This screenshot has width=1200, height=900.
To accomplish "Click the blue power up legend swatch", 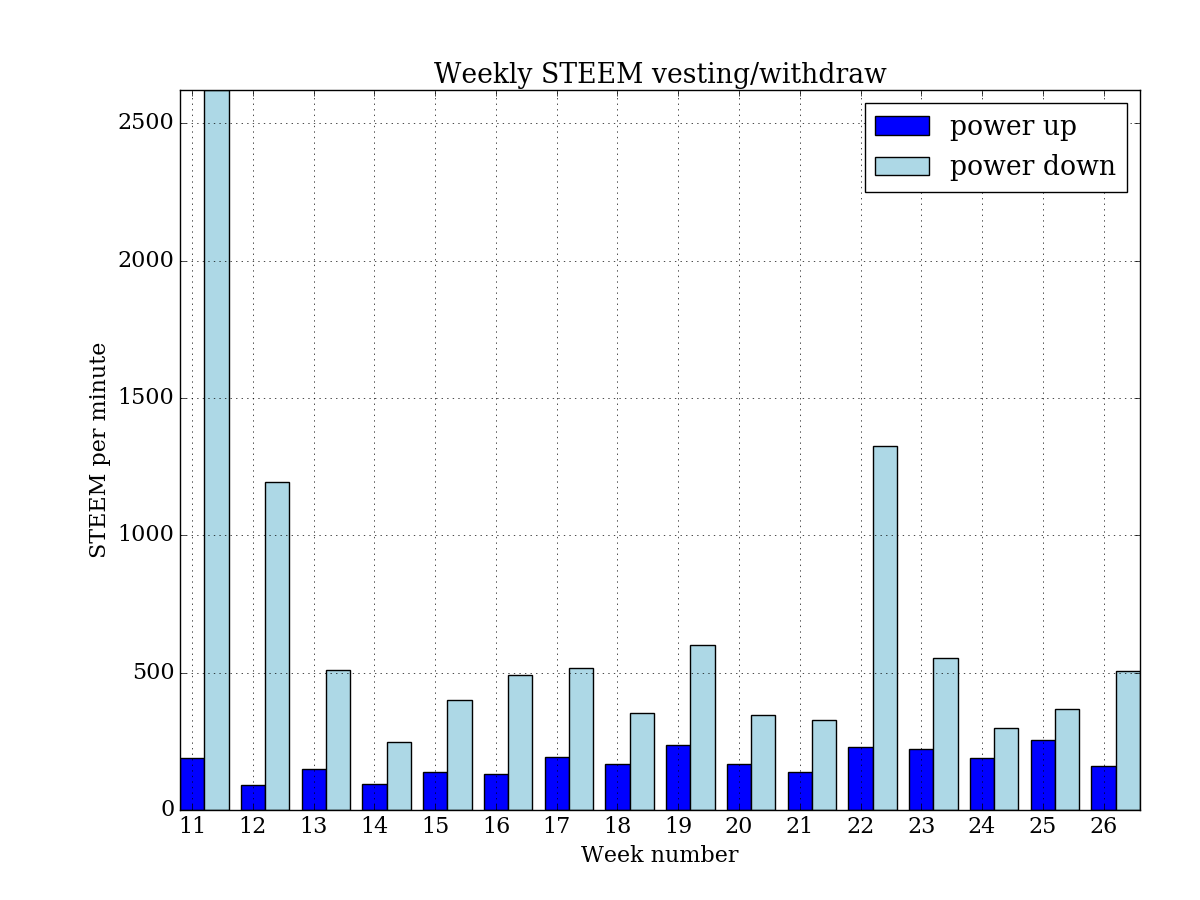I will [902, 126].
